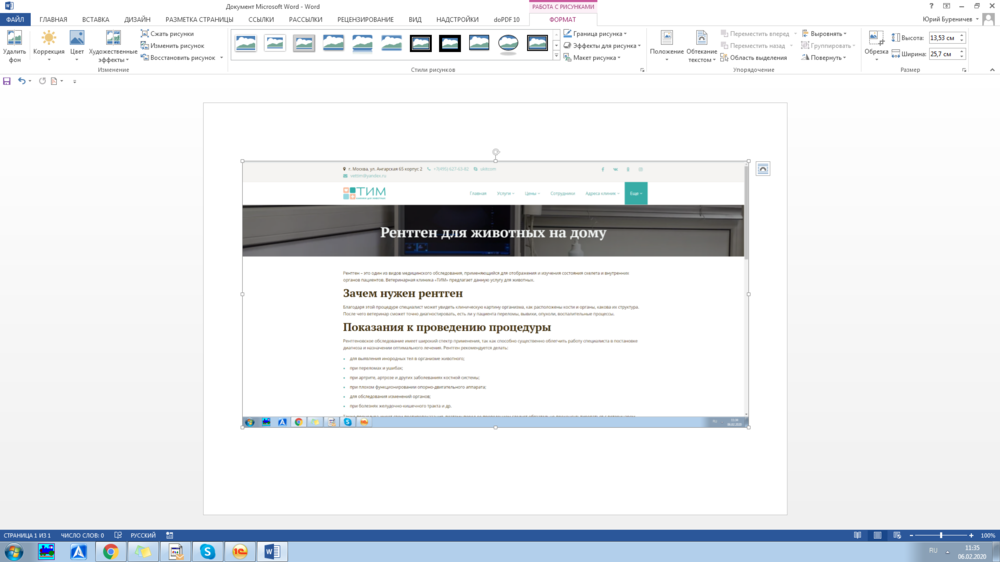Viewport: 1000px width, 562px height.
Task: Click the РУССКИЙ language indicator
Action: pos(143,535)
